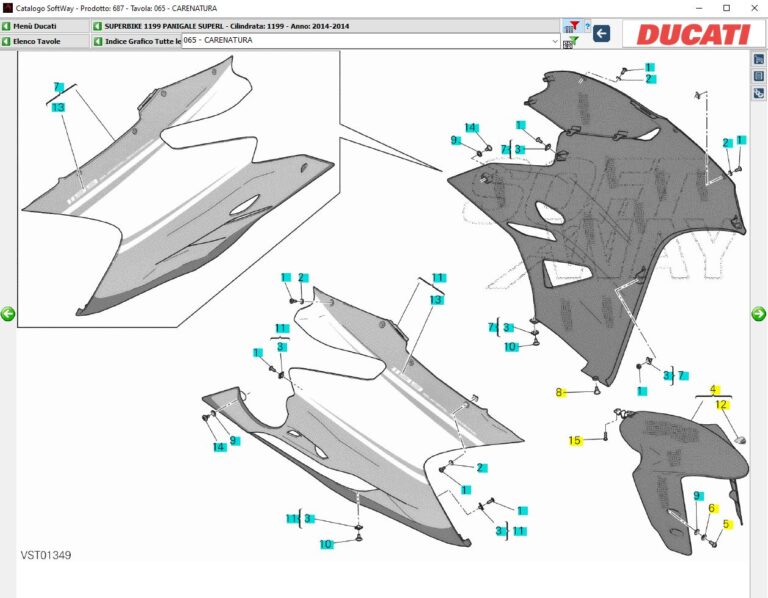
Task: Select cyan callout 9 next to the fender
Action: (x=697, y=496)
